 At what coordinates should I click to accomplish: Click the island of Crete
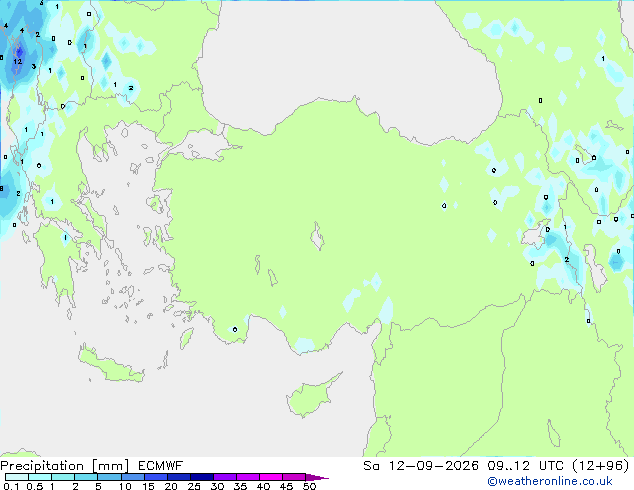(111, 365)
